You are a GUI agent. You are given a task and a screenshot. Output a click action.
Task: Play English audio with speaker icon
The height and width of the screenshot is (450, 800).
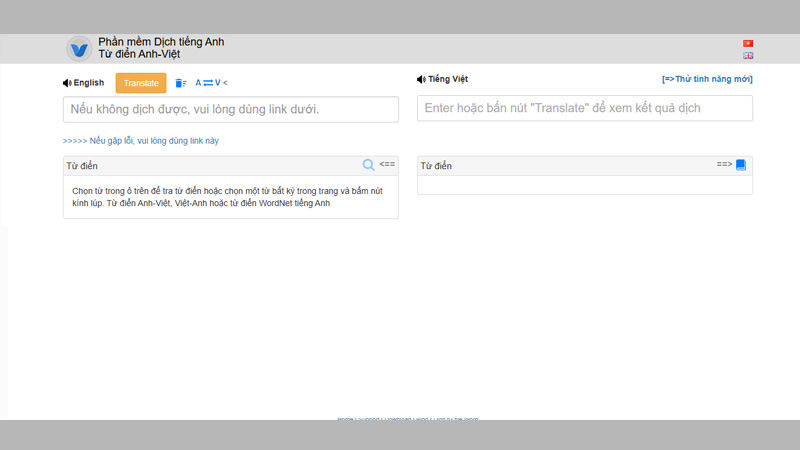pyautogui.click(x=67, y=83)
